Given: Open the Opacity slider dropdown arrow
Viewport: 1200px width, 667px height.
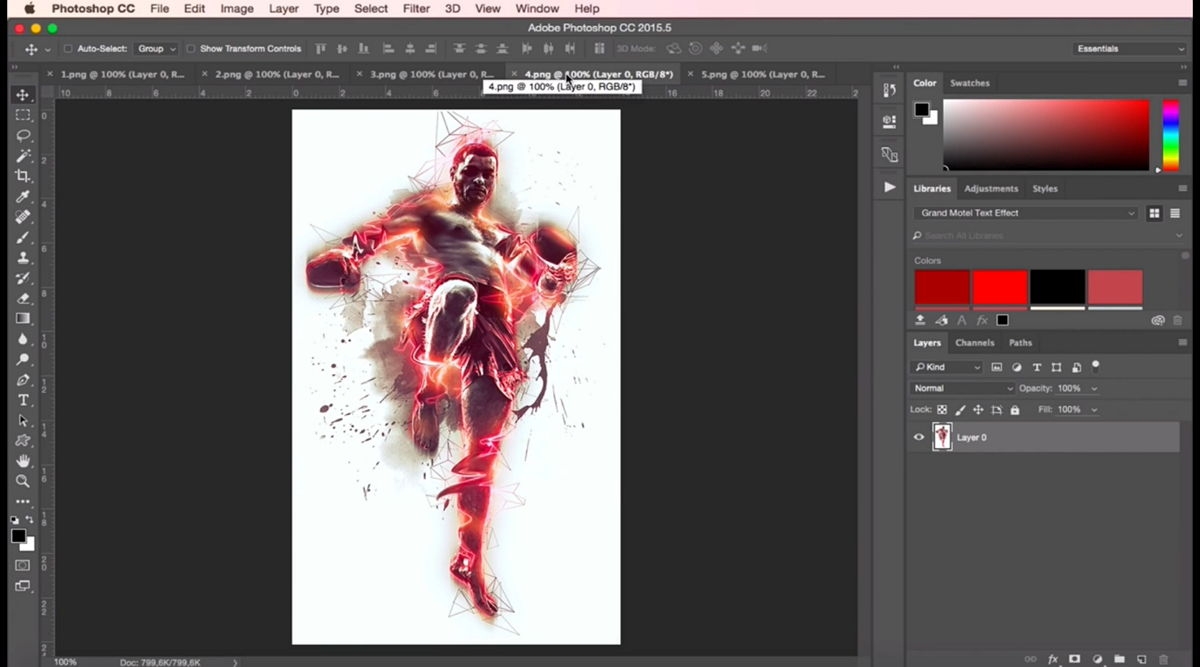Looking at the screenshot, I should click(x=1094, y=388).
